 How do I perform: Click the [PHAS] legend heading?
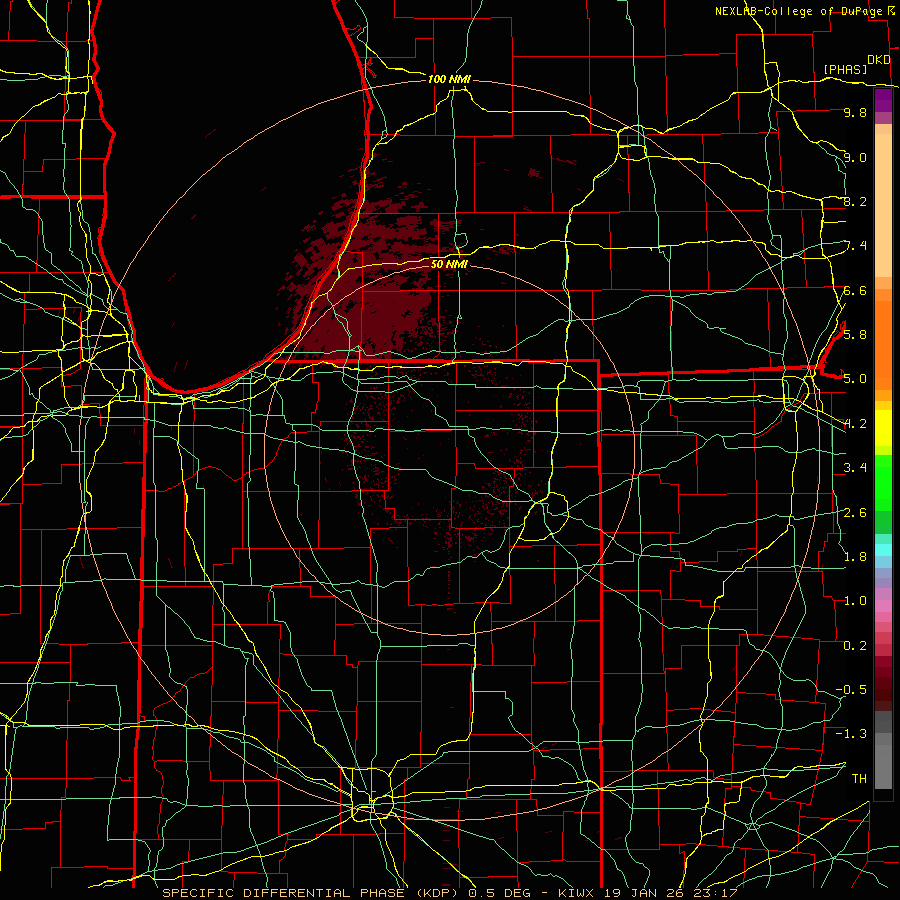point(845,69)
